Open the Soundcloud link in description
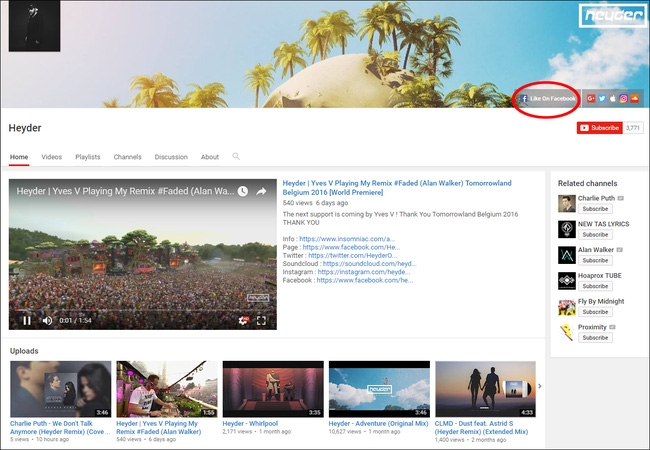The image size is (650, 450). pyautogui.click(x=369, y=264)
